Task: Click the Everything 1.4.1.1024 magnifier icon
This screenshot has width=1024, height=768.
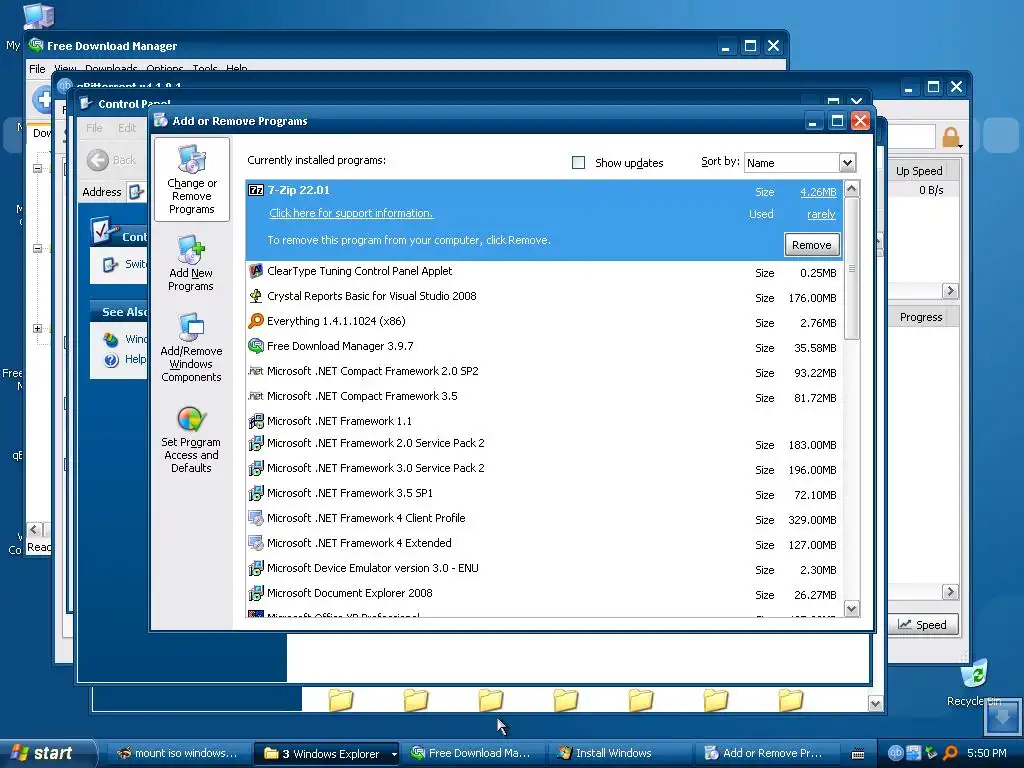Action: [x=256, y=321]
